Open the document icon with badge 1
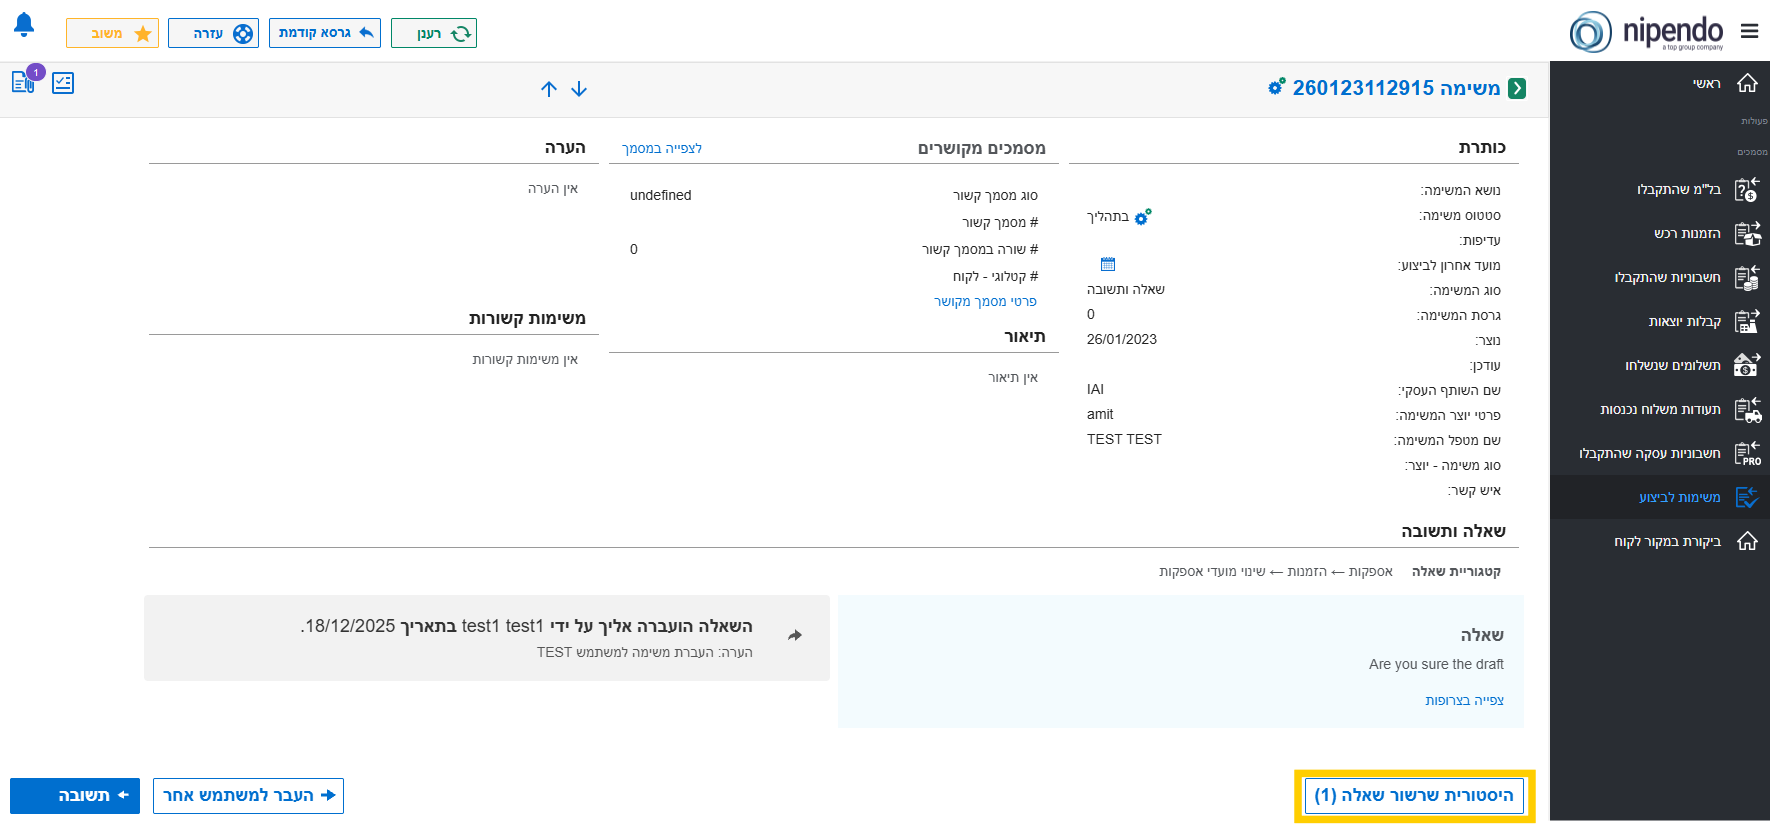The image size is (1770, 824). 23,82
